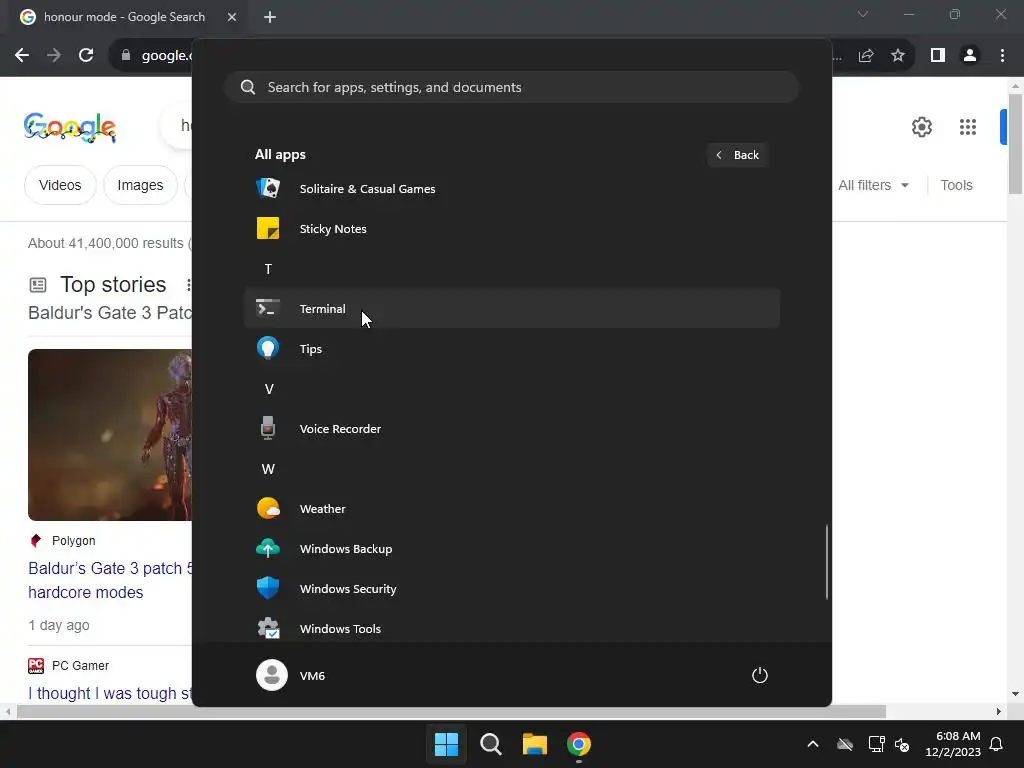The width and height of the screenshot is (1024, 768).
Task: Open File Explorer from taskbar
Action: [x=535, y=744]
